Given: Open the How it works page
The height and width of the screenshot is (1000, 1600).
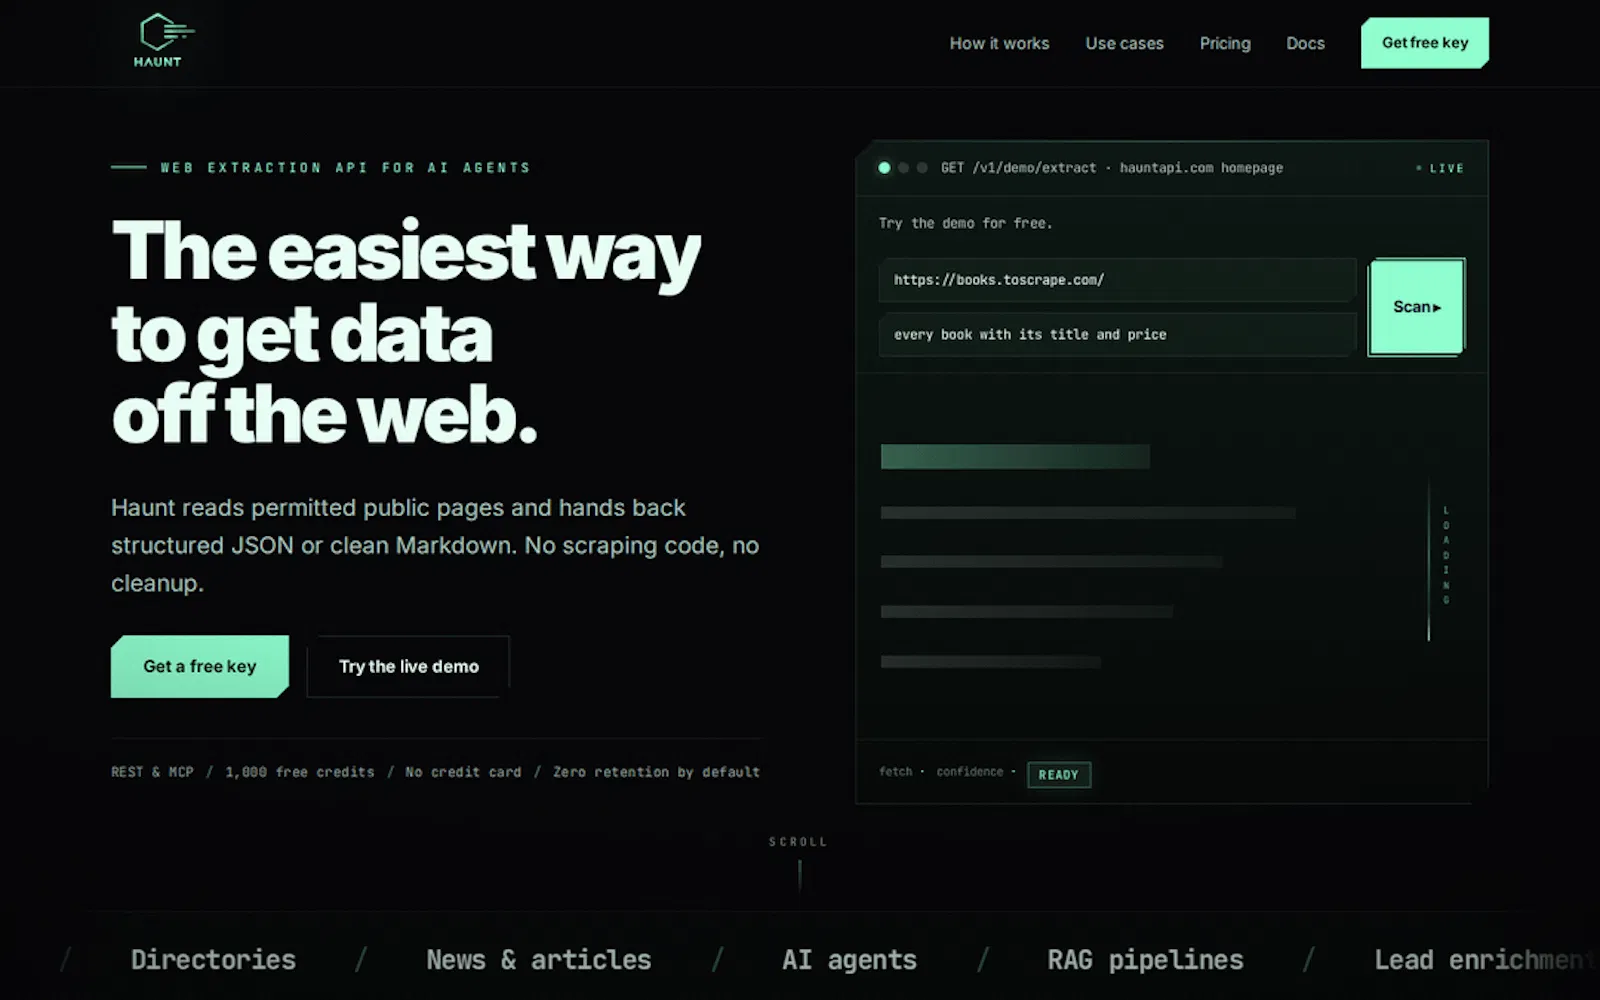Looking at the screenshot, I should pos(999,43).
